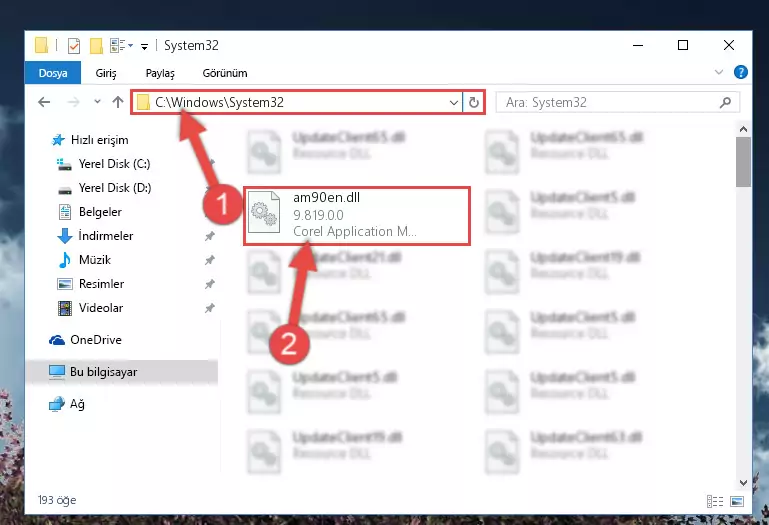
Task: Expand the ribbon with the chevron
Action: (x=718, y=73)
